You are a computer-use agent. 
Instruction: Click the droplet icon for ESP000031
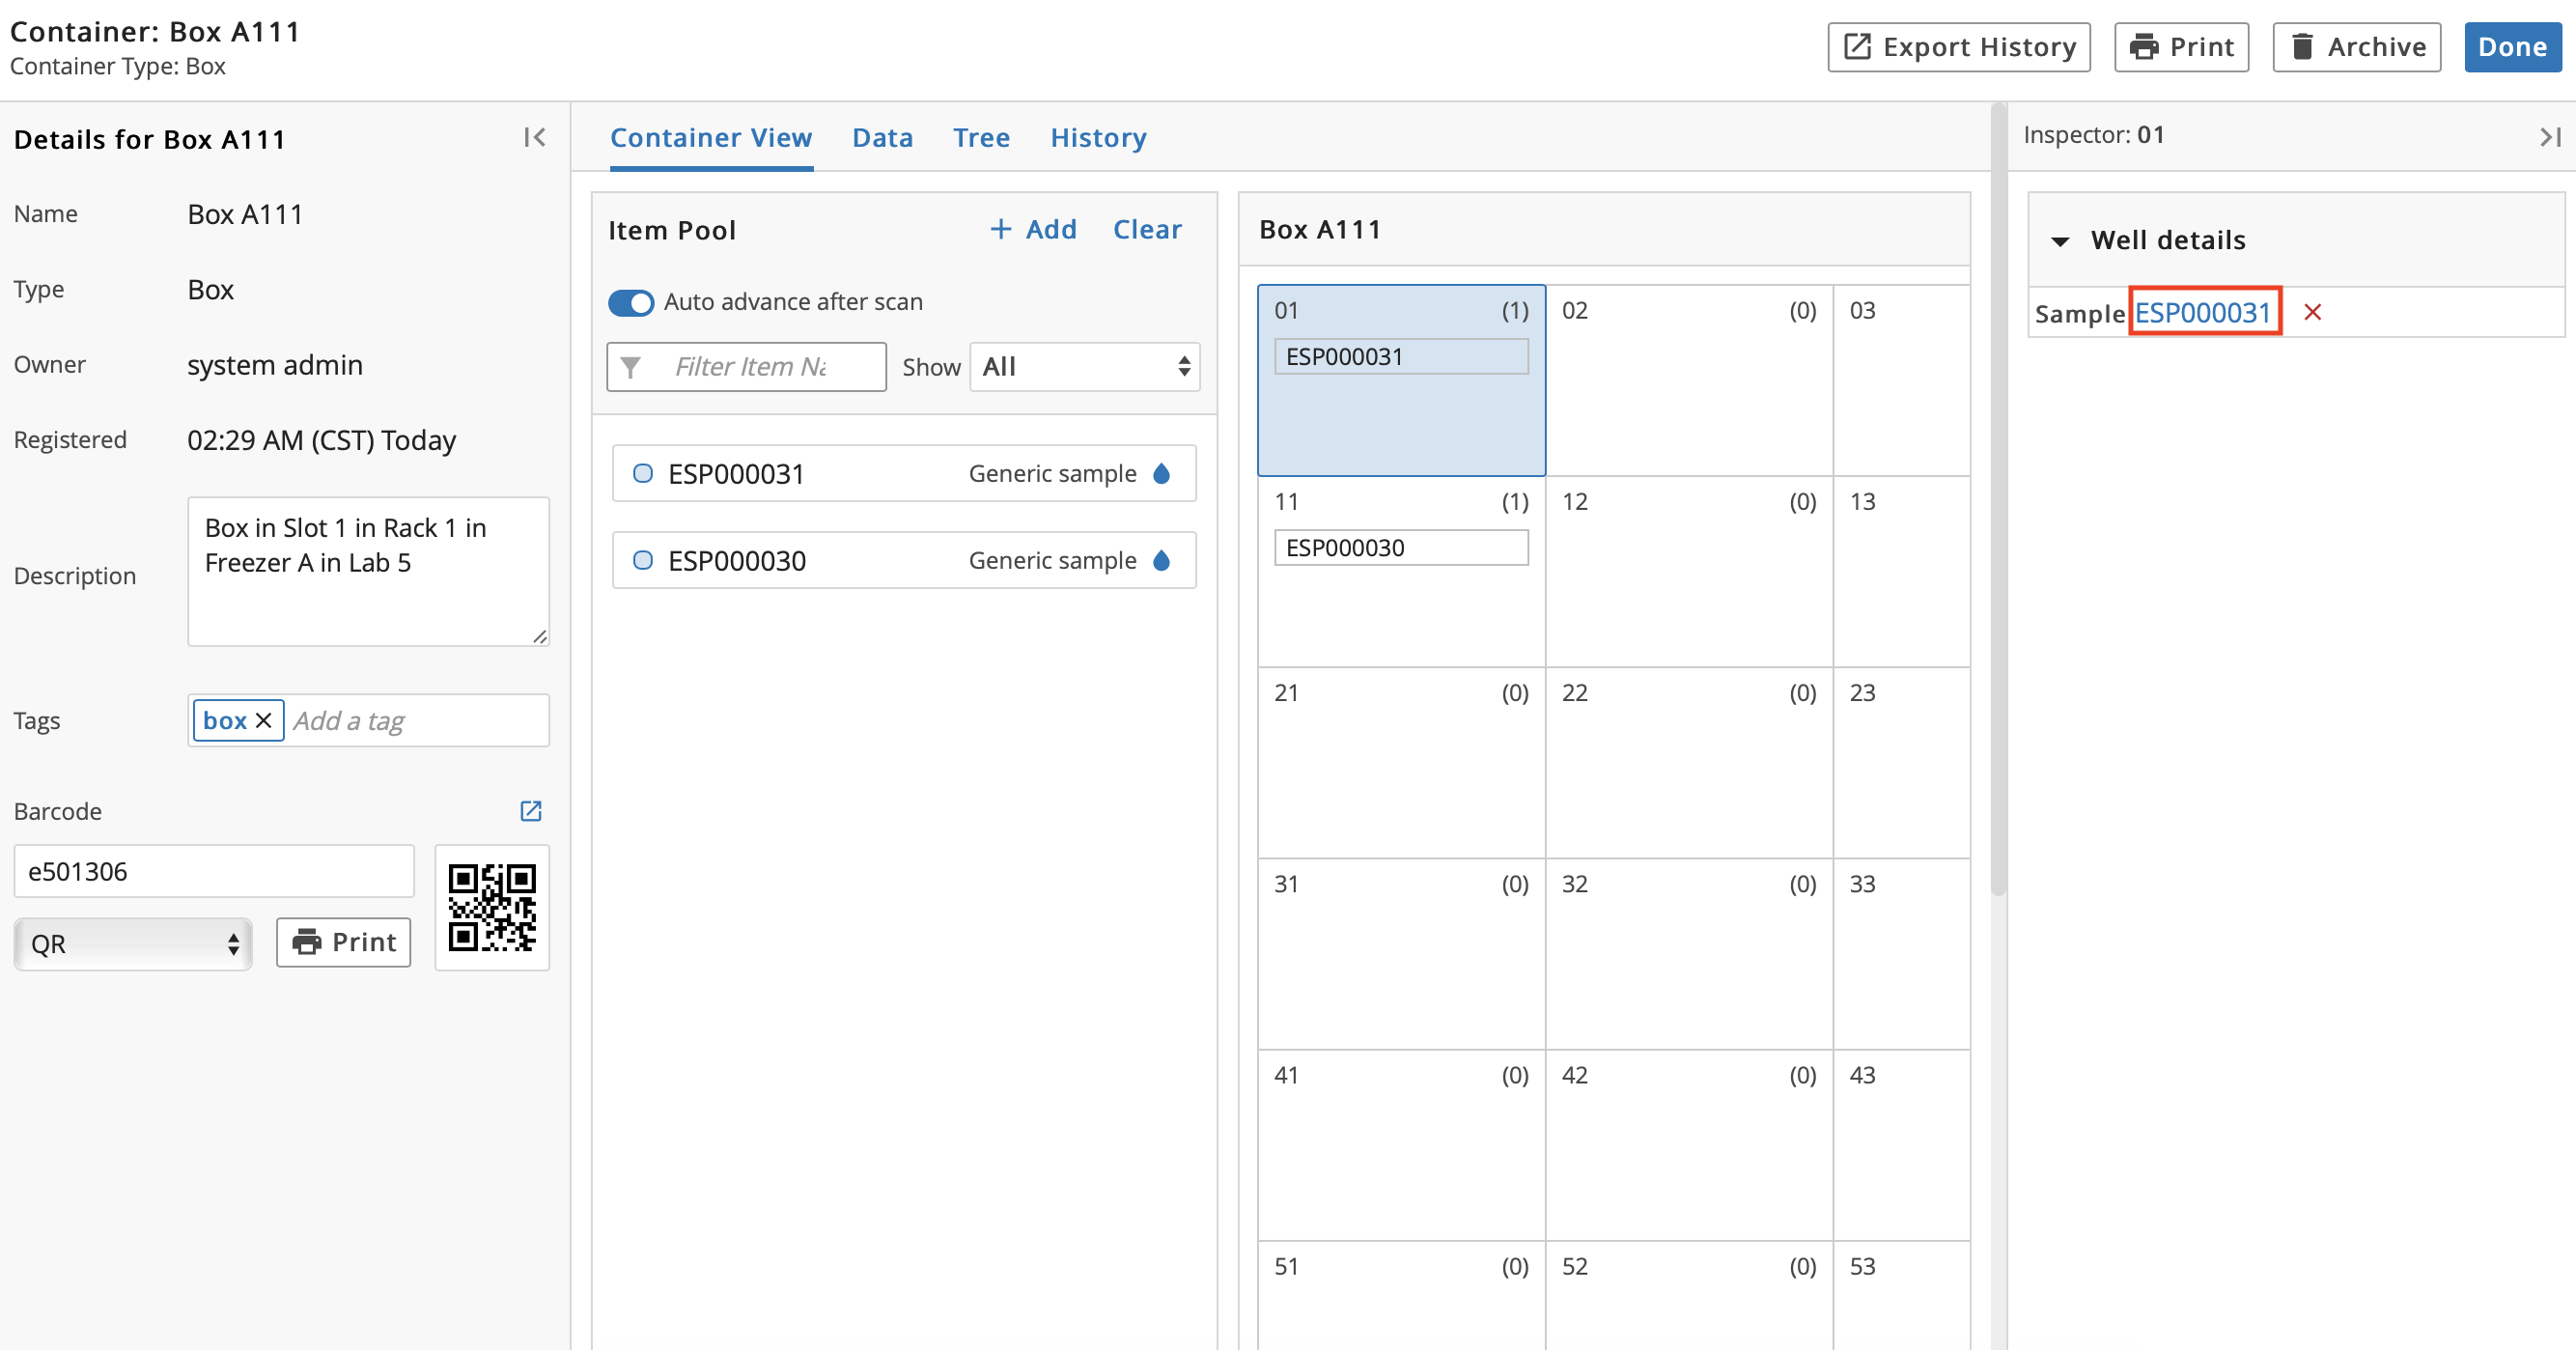(1161, 473)
